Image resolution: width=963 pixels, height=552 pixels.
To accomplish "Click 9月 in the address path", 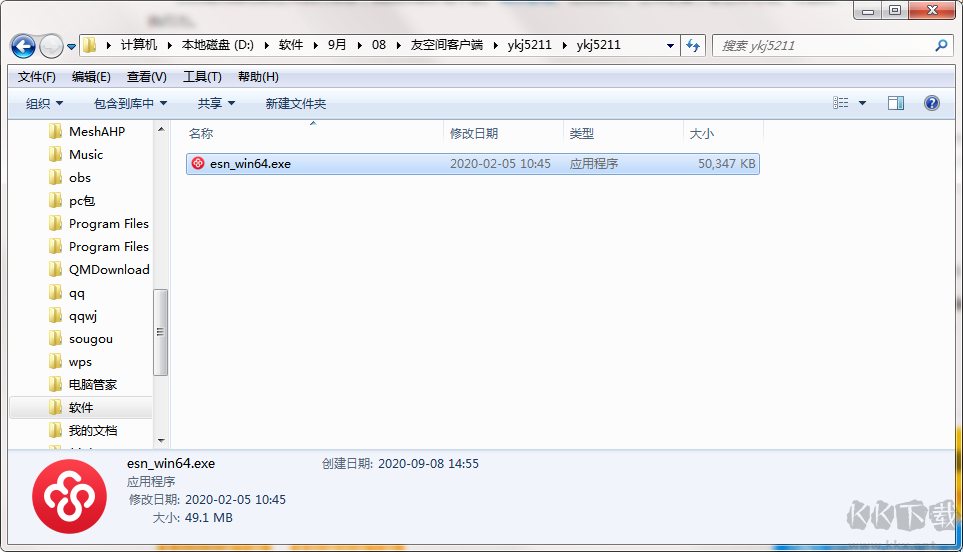I will click(x=337, y=45).
